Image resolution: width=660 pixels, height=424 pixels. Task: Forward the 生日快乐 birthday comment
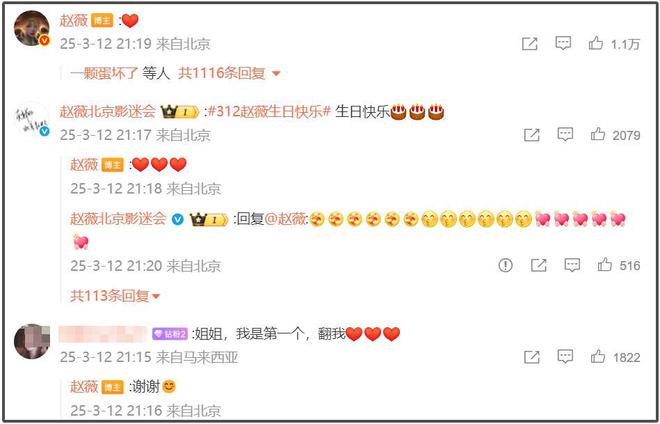(x=532, y=135)
